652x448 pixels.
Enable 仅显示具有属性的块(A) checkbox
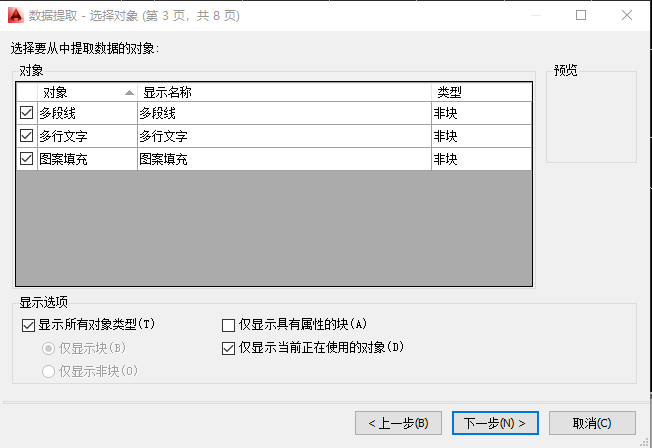coord(228,325)
